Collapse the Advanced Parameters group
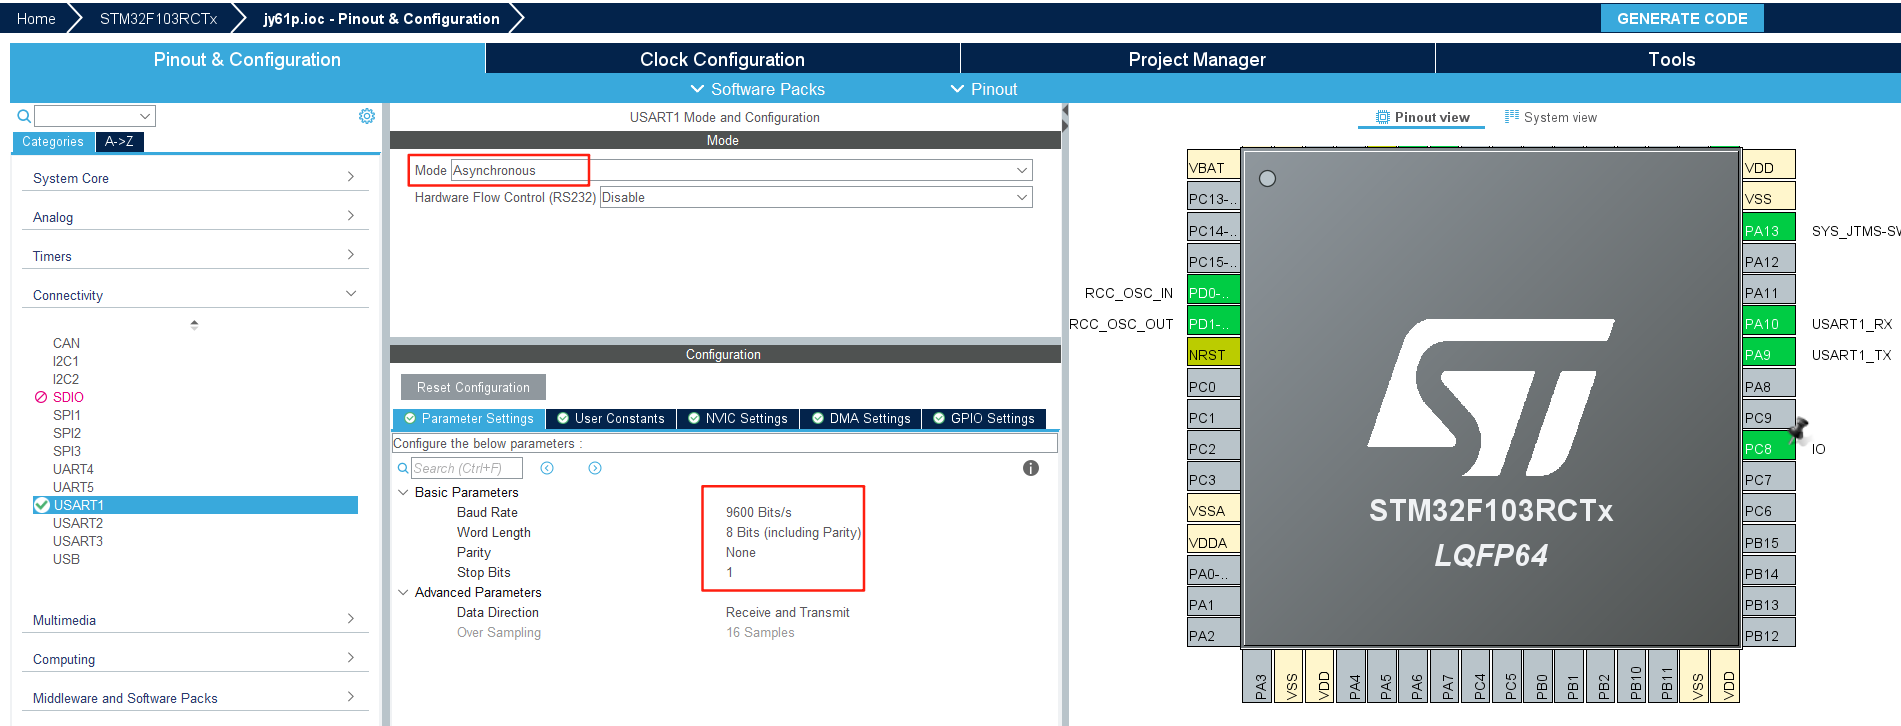Screen dimensions: 1901x726 pos(403,592)
